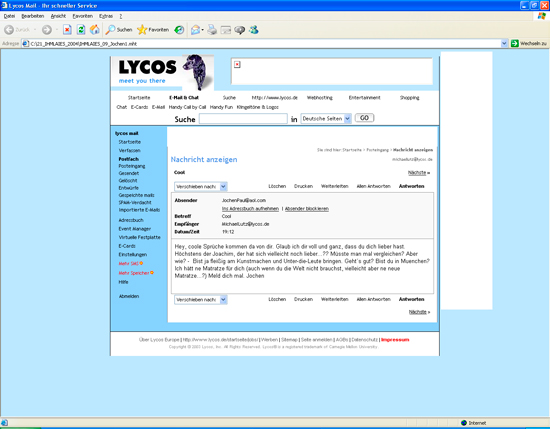Open Virtuelle Festplatte in sidebar

140,237
